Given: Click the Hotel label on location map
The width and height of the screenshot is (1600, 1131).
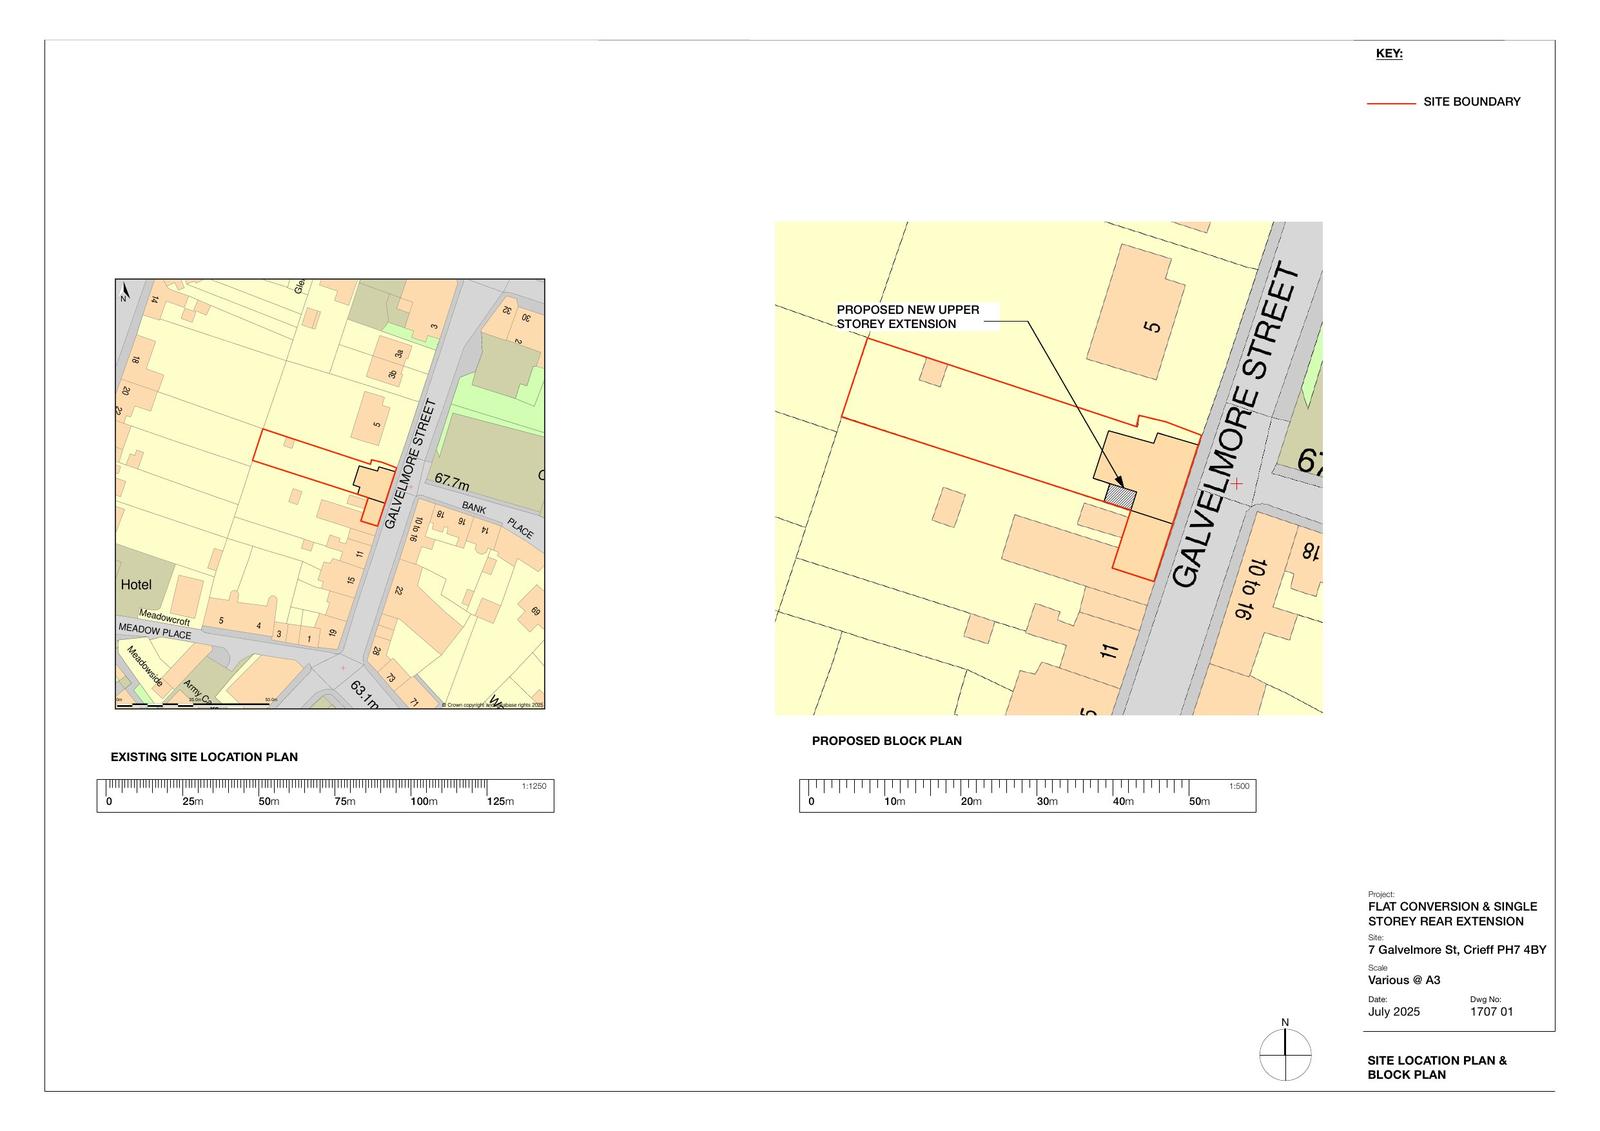Looking at the screenshot, I should 136,584.
